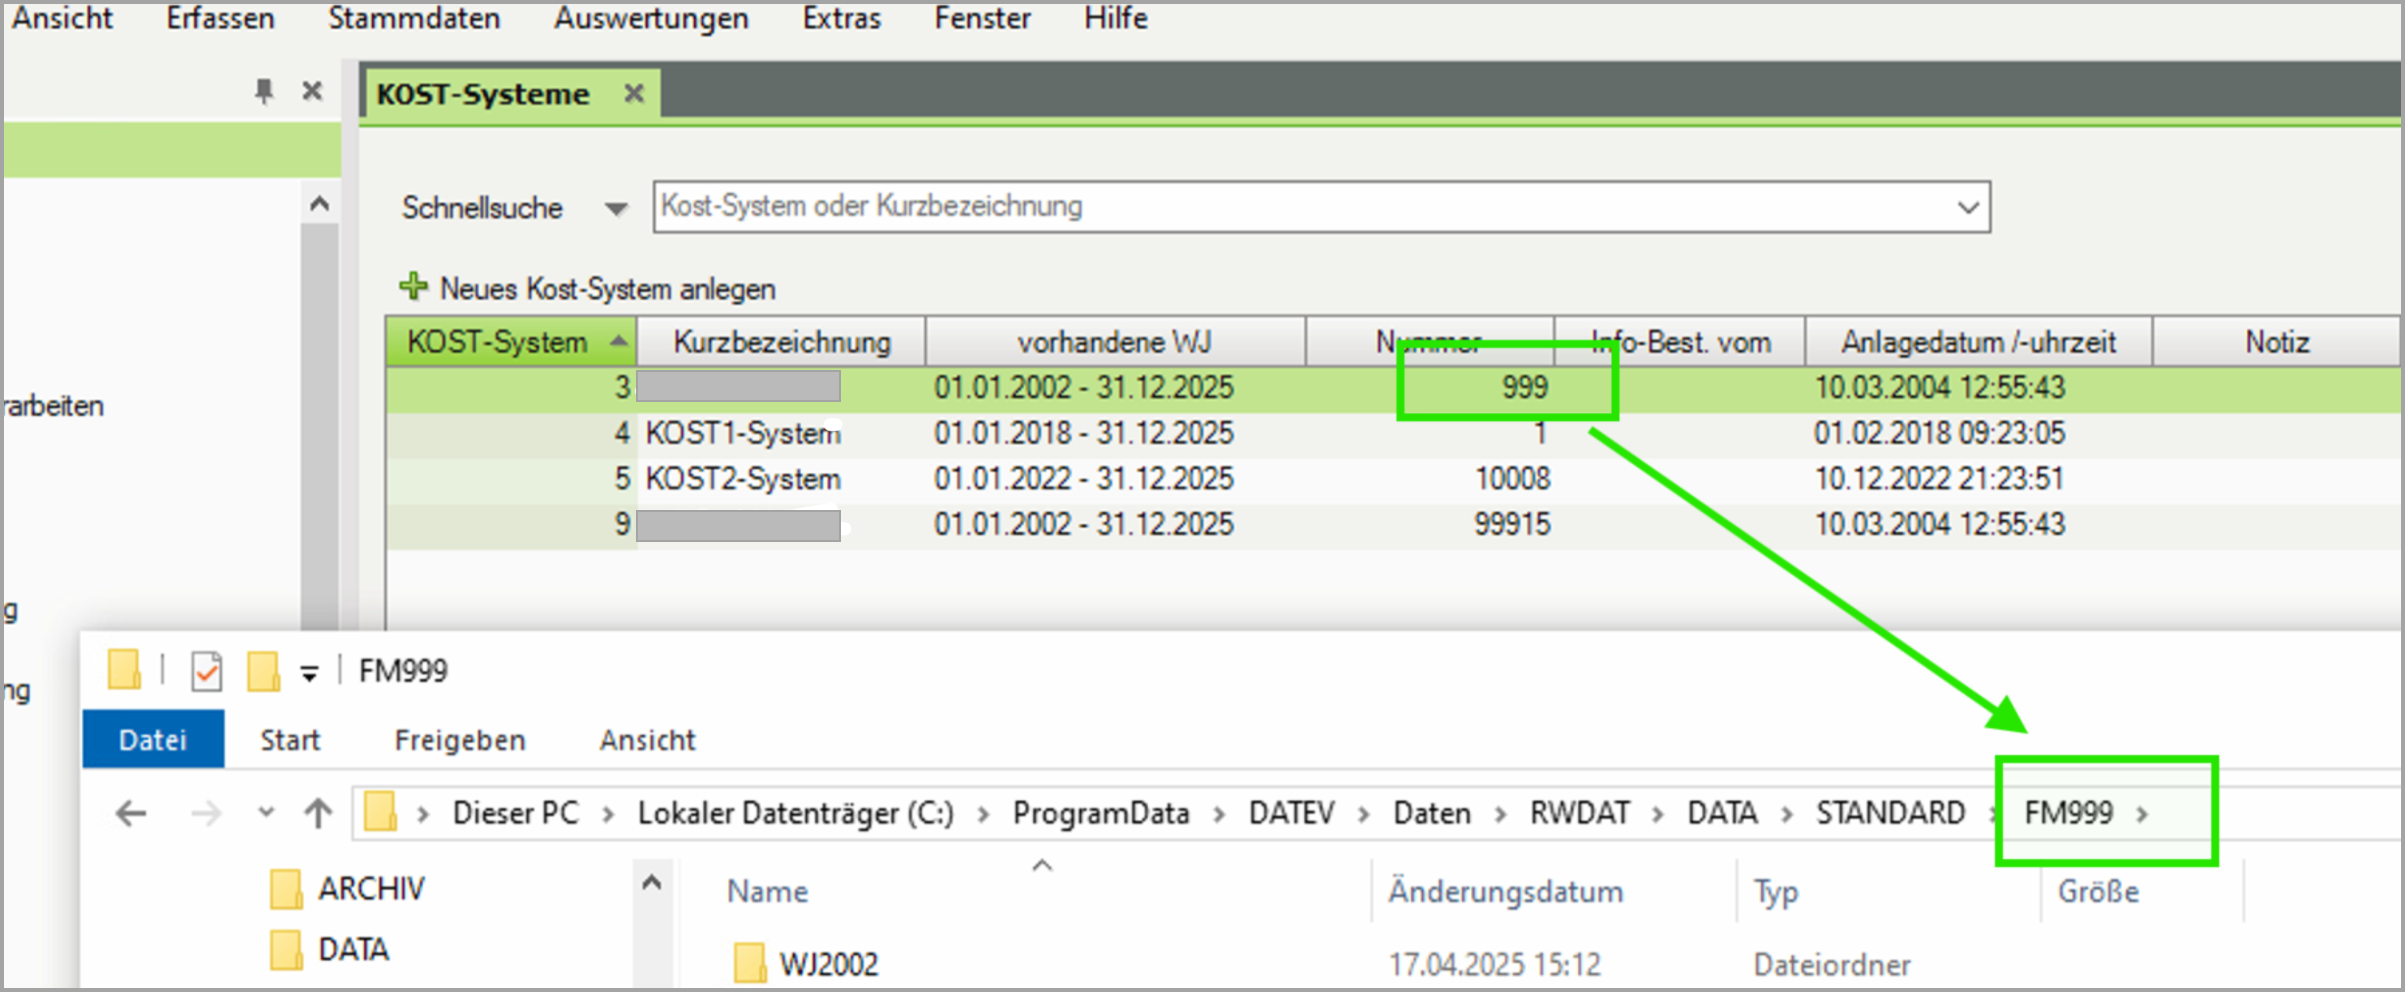The width and height of the screenshot is (2405, 992).
Task: Close the KOST-Systeme tab
Action: point(634,94)
